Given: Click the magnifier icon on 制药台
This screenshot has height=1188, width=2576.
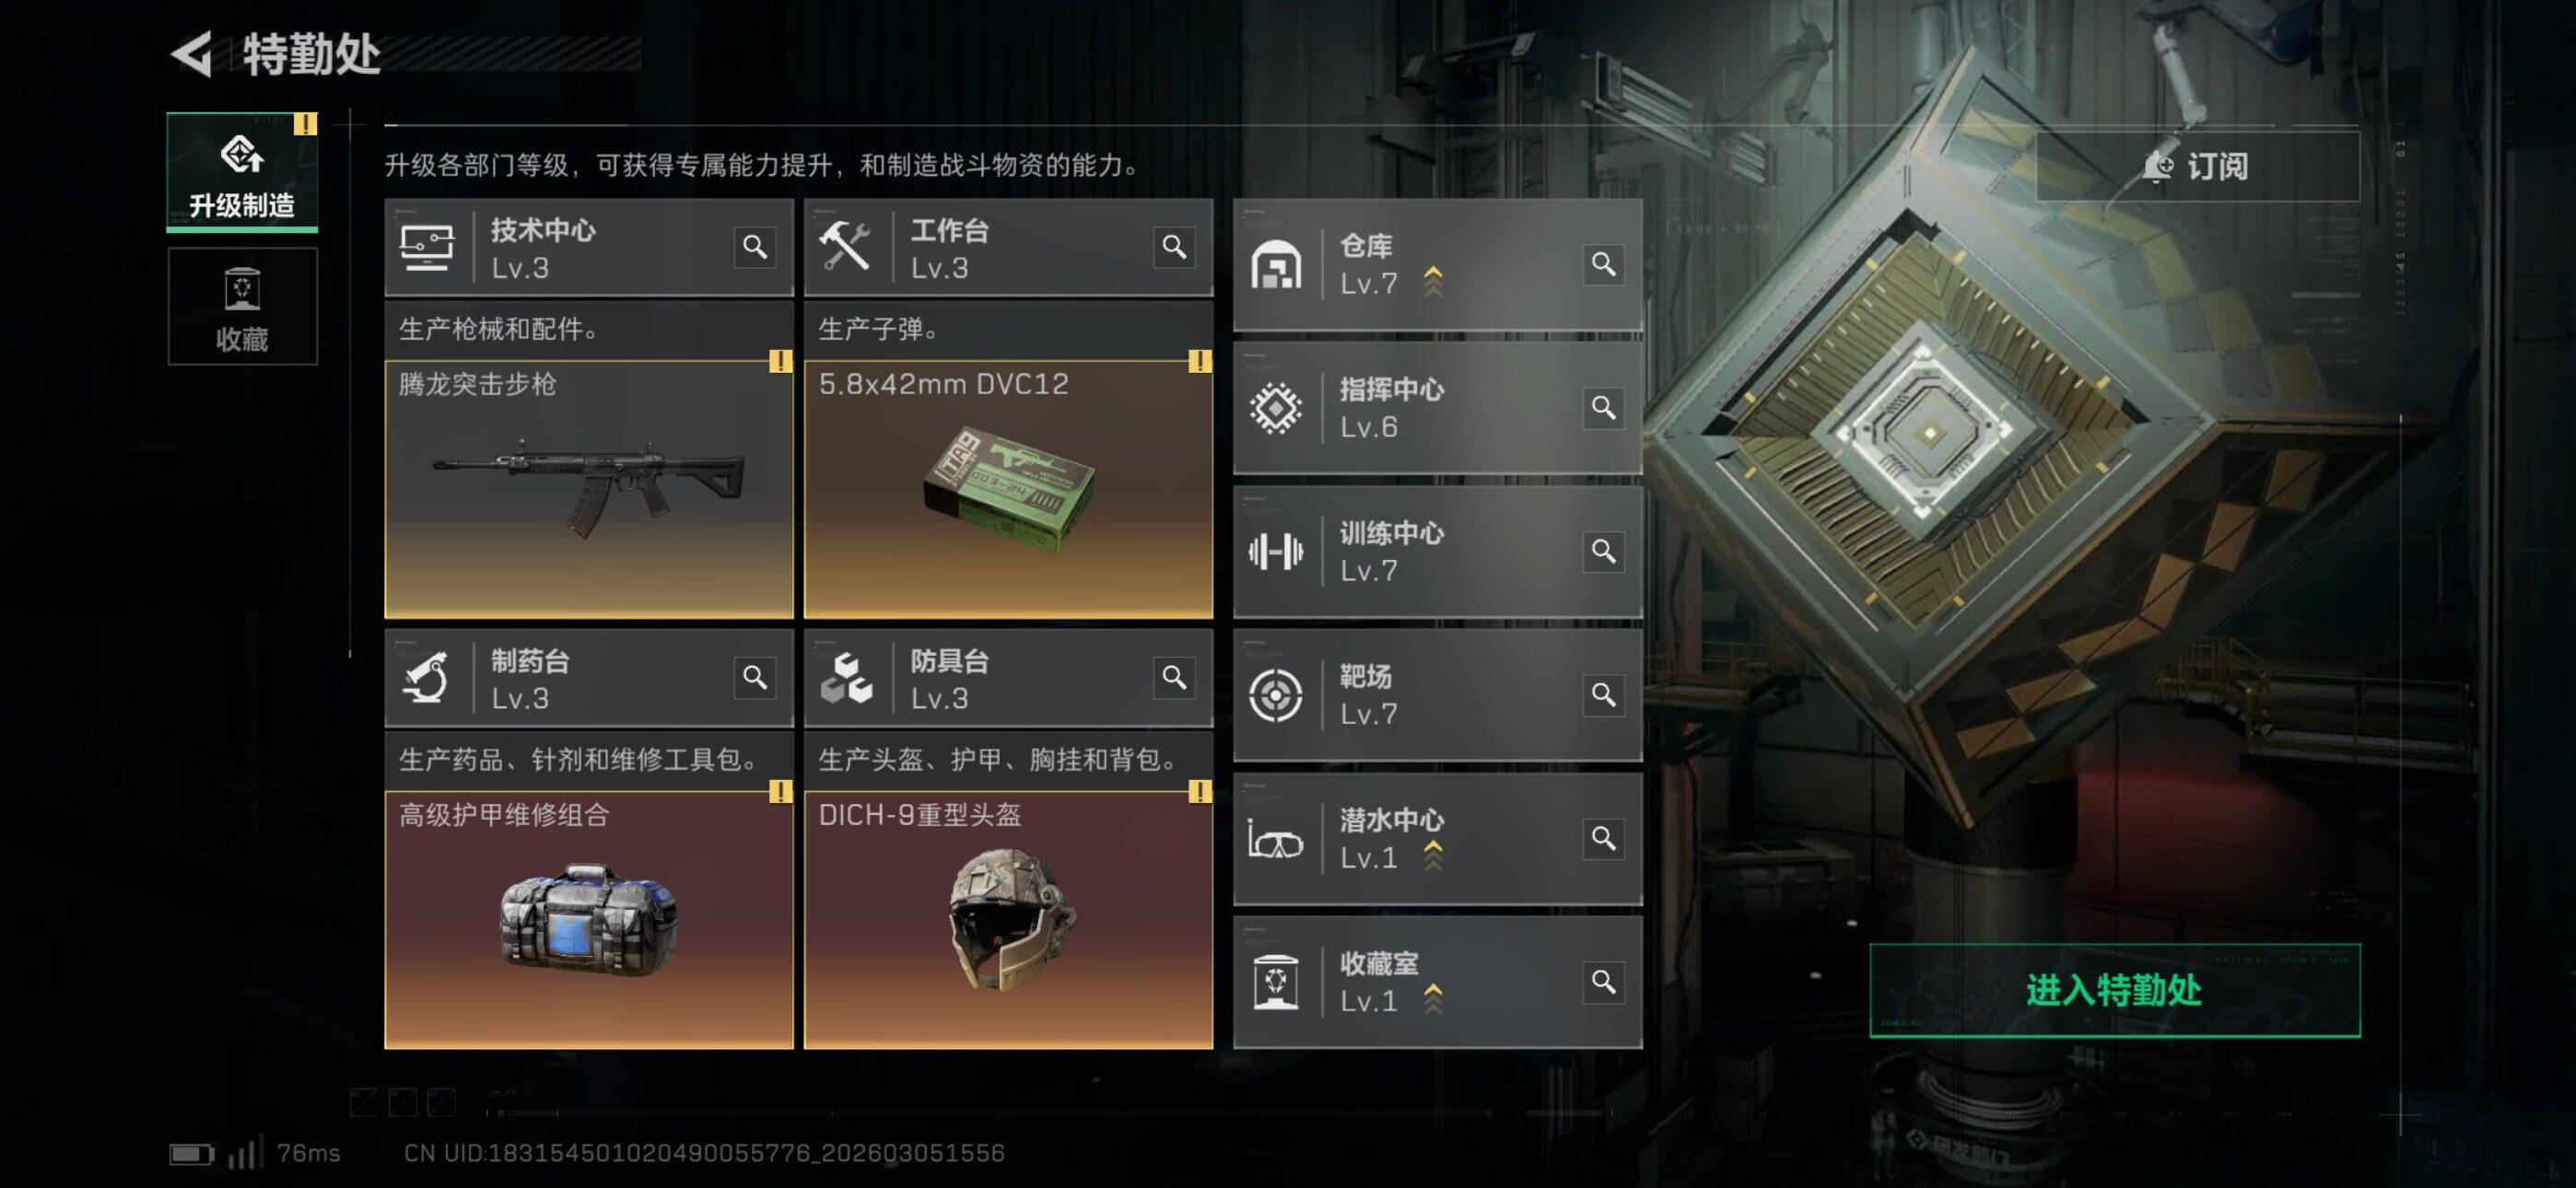Looking at the screenshot, I should click(x=755, y=678).
